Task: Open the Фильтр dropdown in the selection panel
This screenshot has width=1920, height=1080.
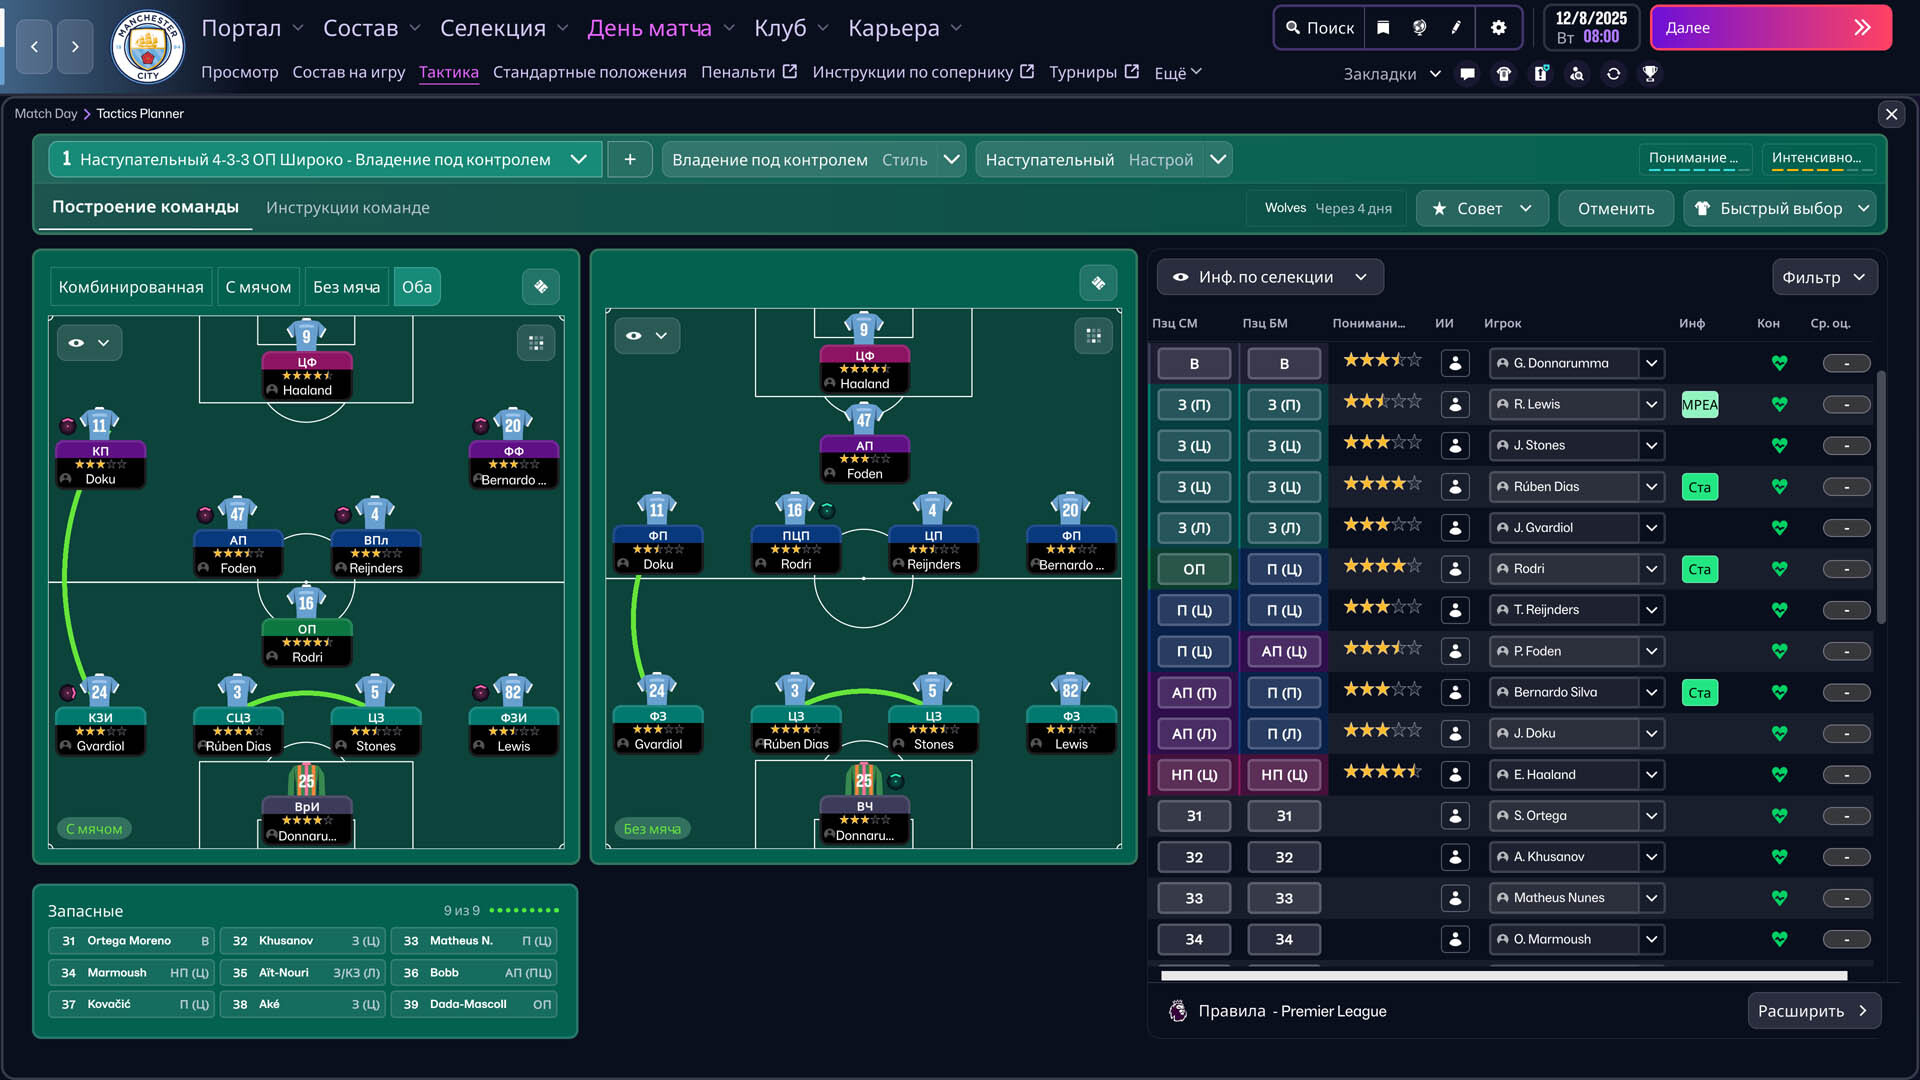Action: point(1824,277)
